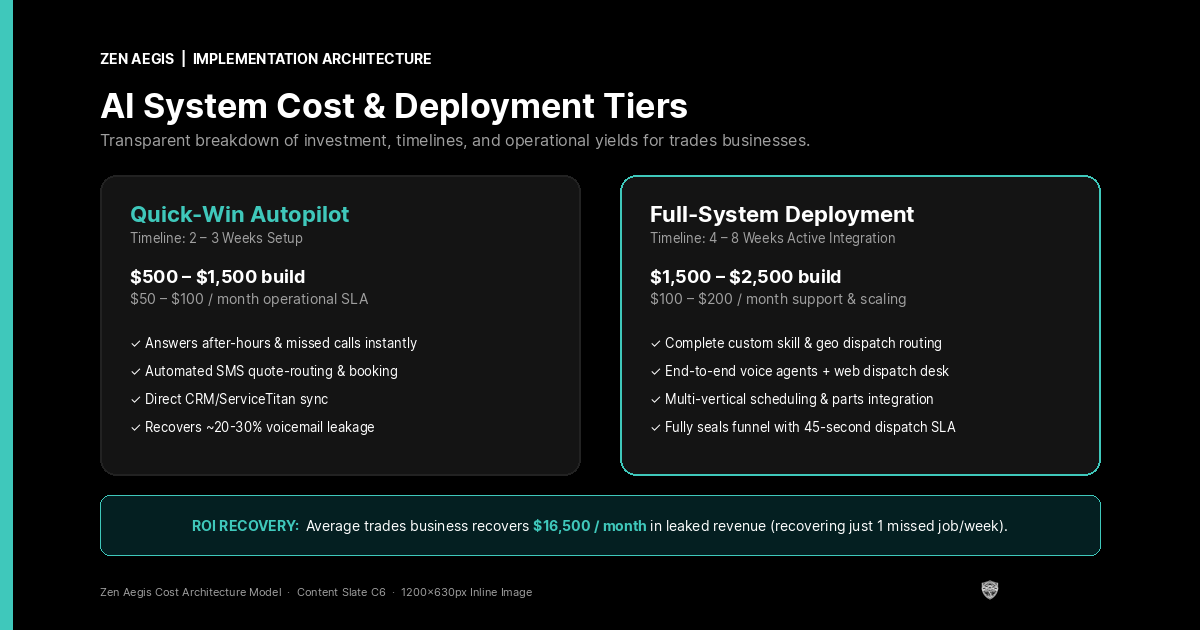
Task: Click the 'ZEN AEGIS' brand label
Action: pyautogui.click(x=137, y=59)
